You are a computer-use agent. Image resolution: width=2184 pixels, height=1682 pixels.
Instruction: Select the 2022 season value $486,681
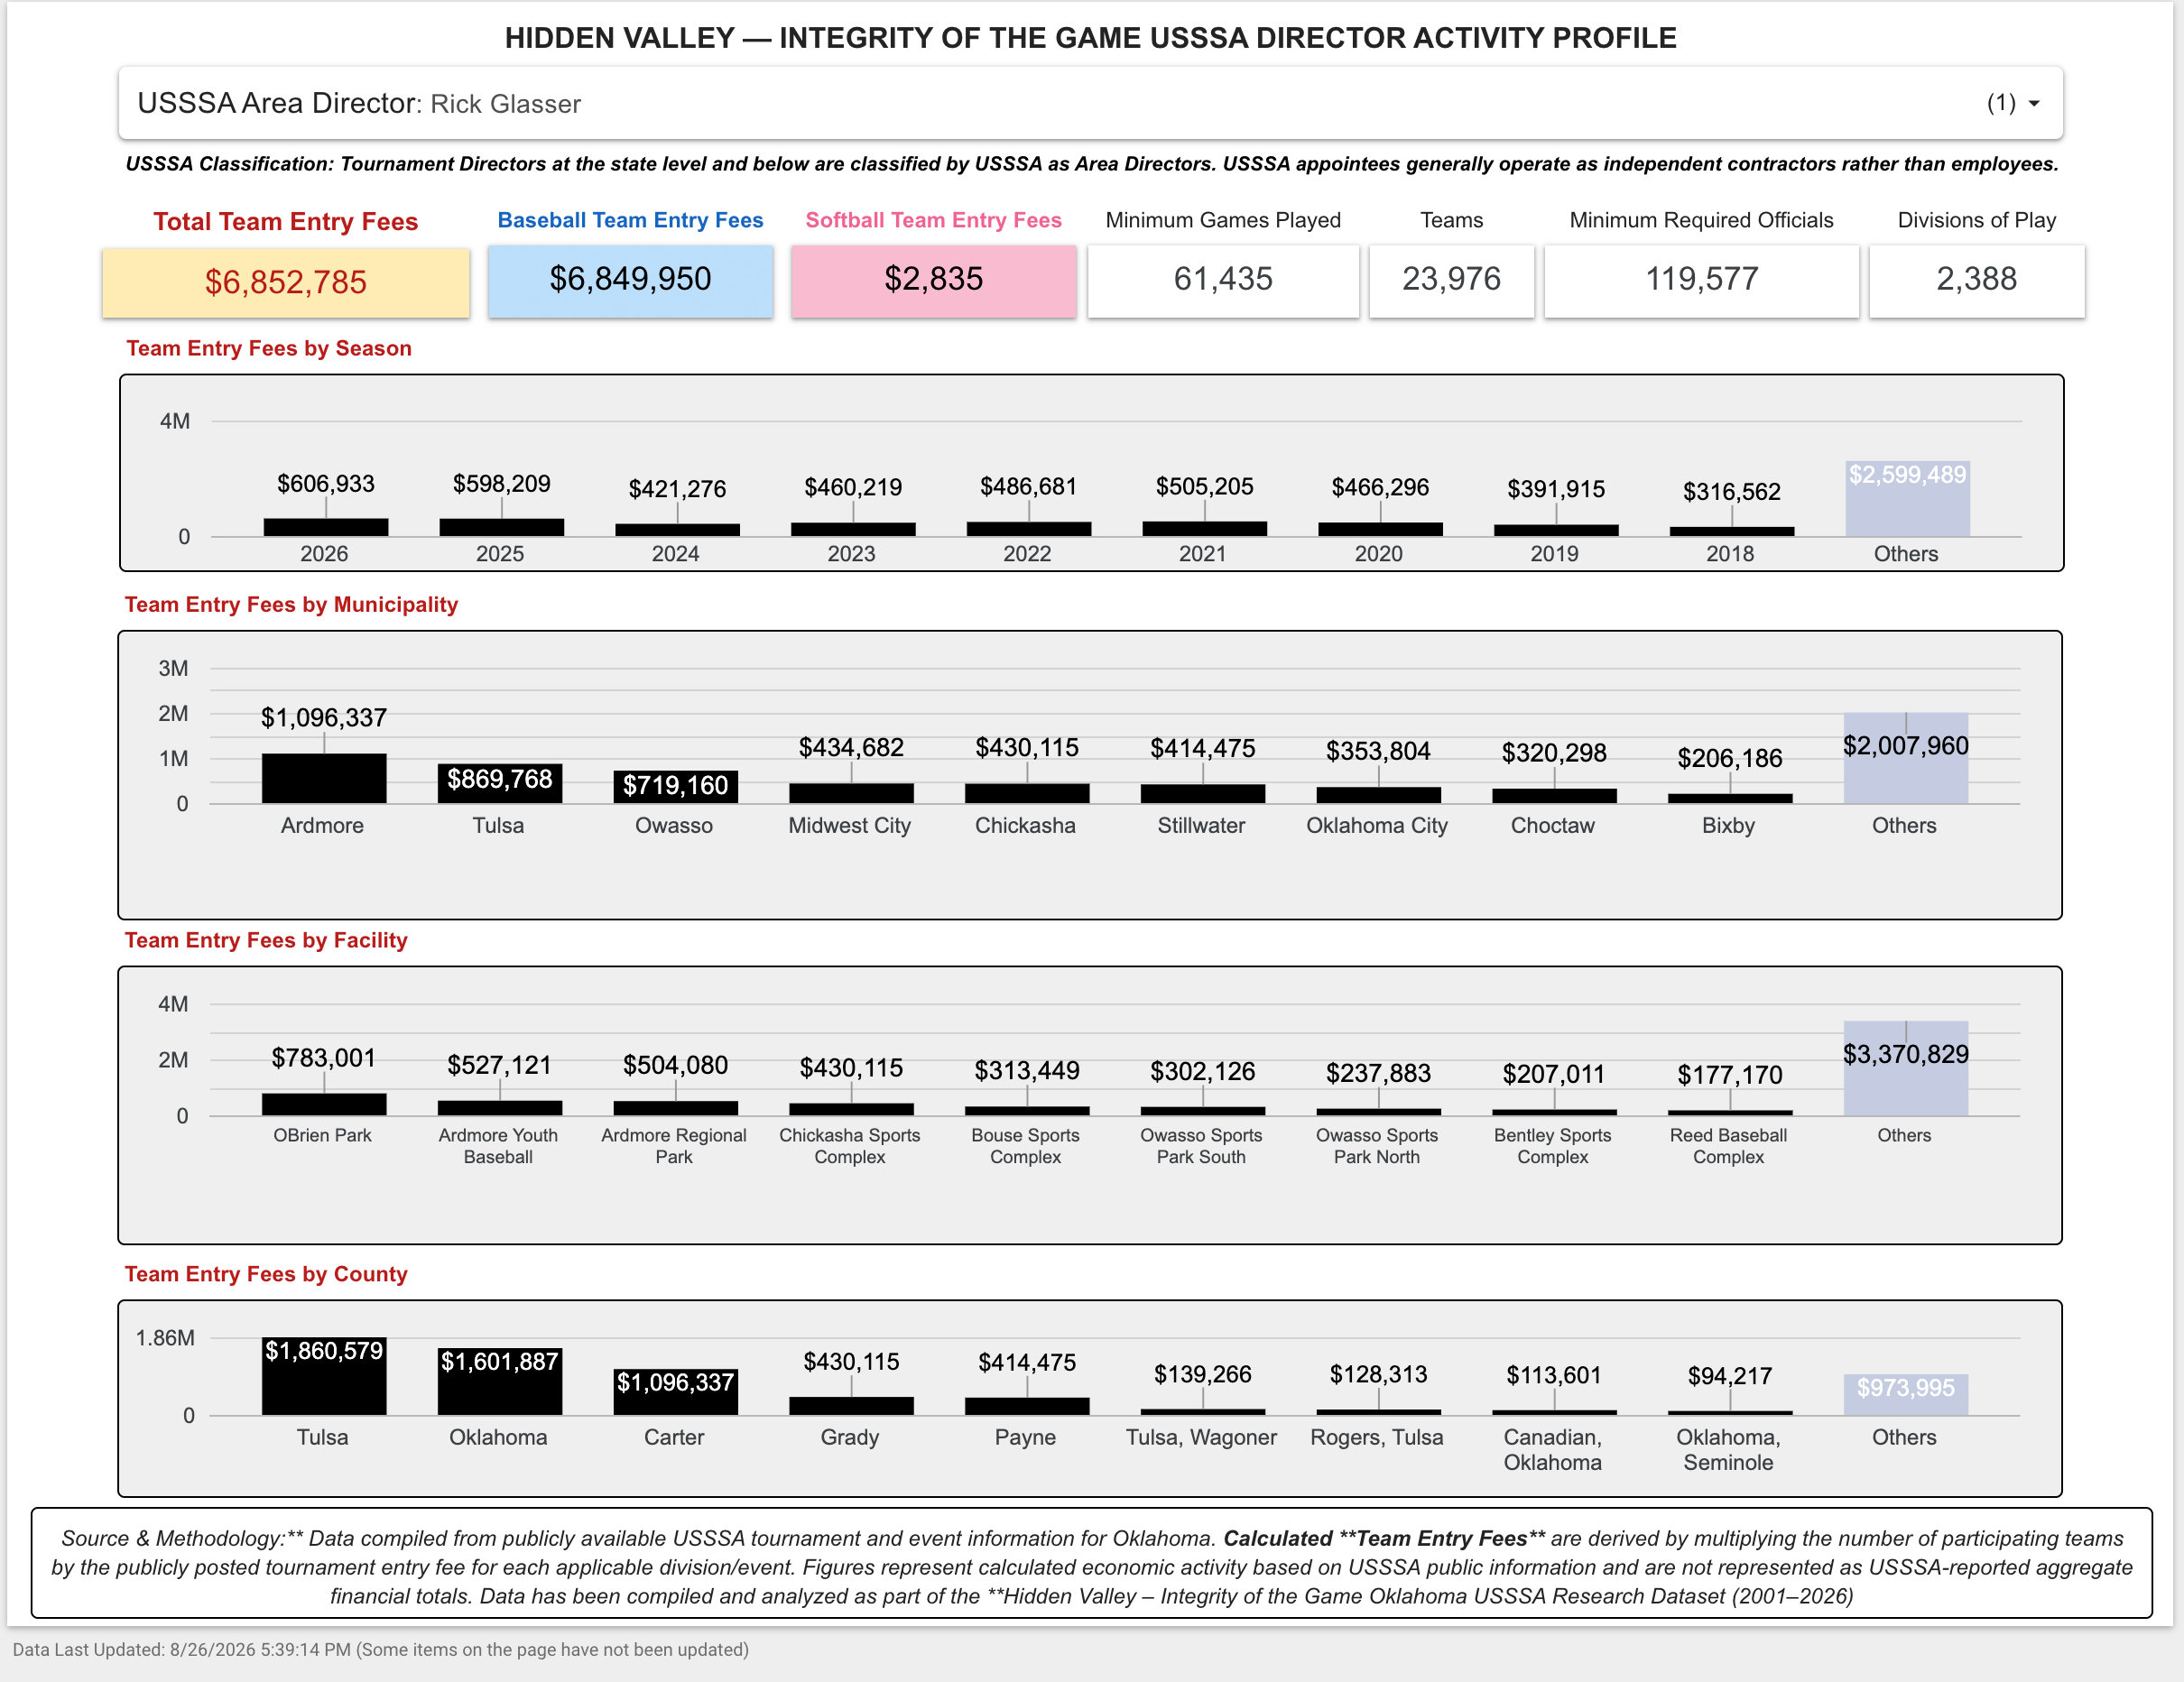point(1028,486)
